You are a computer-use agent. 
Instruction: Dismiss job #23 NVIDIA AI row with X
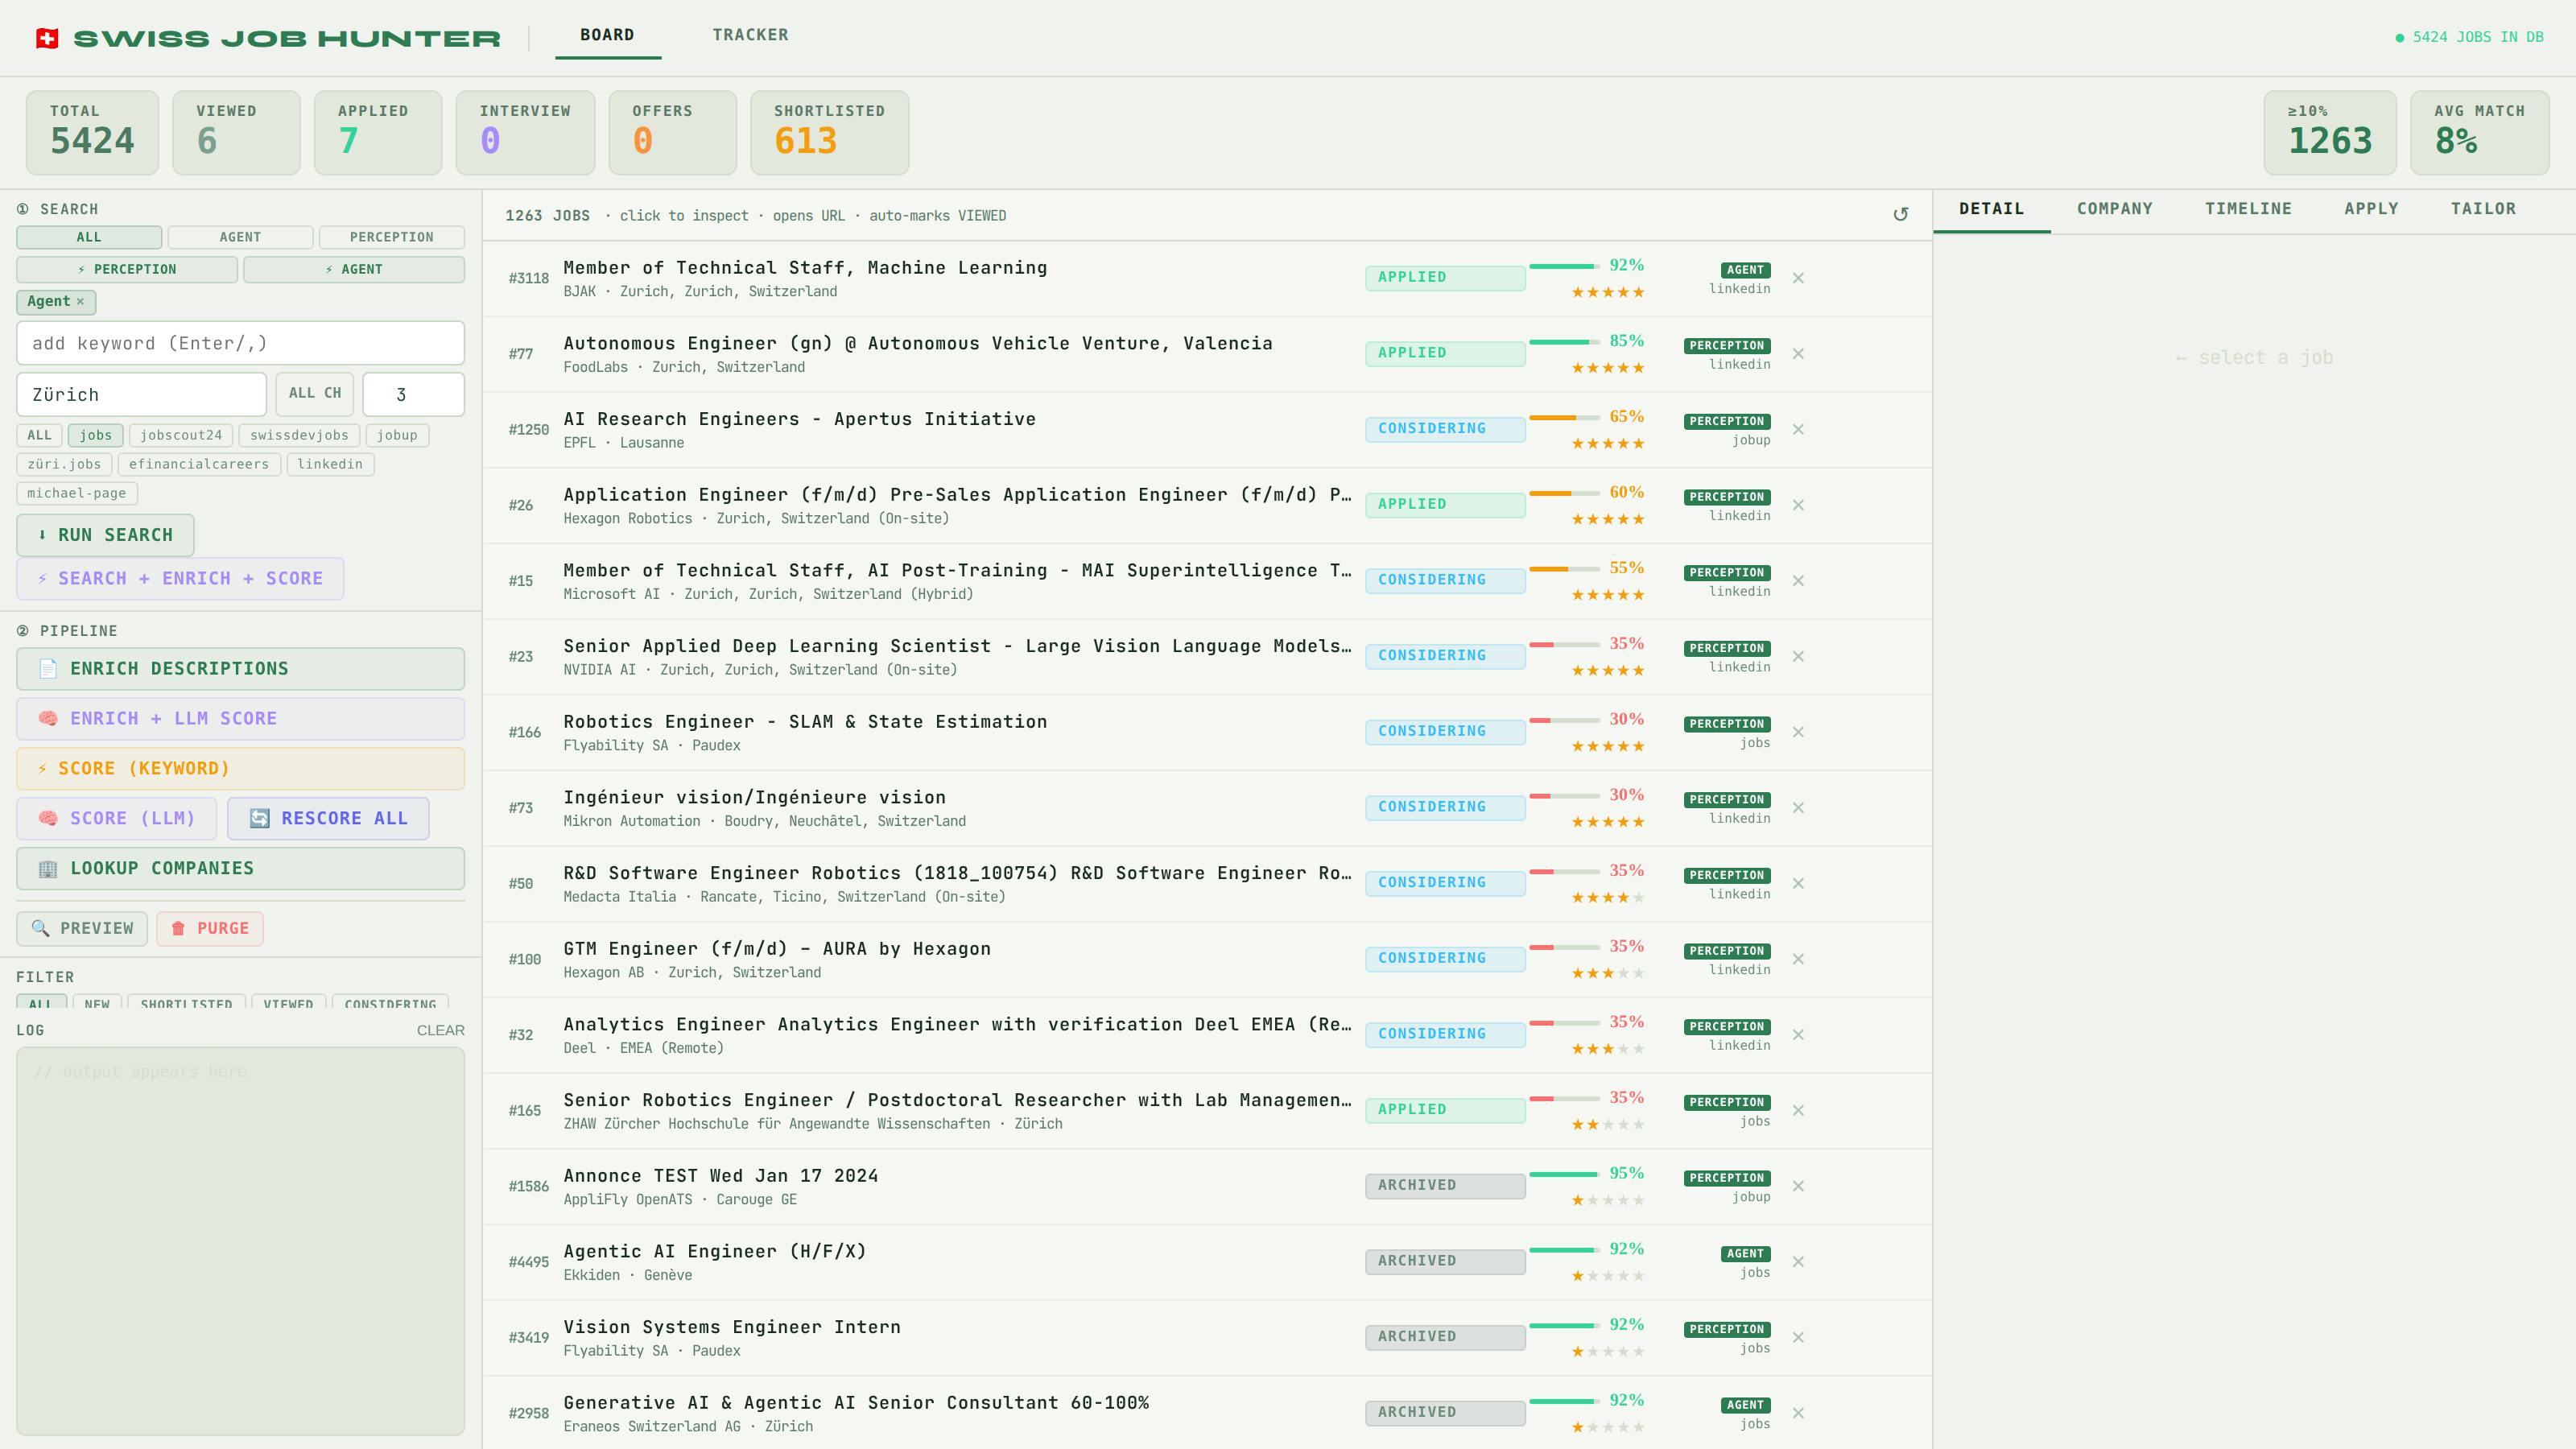[1798, 657]
